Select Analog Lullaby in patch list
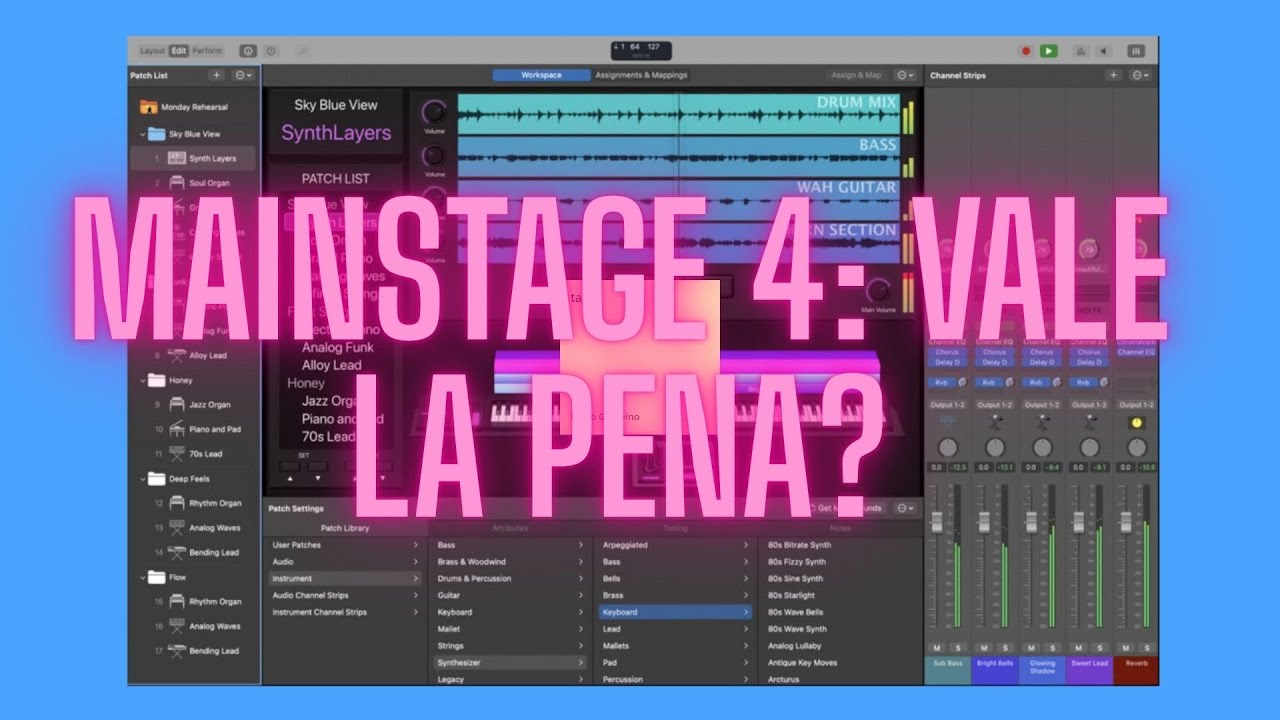Viewport: 1280px width, 720px height. pyautogui.click(x=795, y=645)
